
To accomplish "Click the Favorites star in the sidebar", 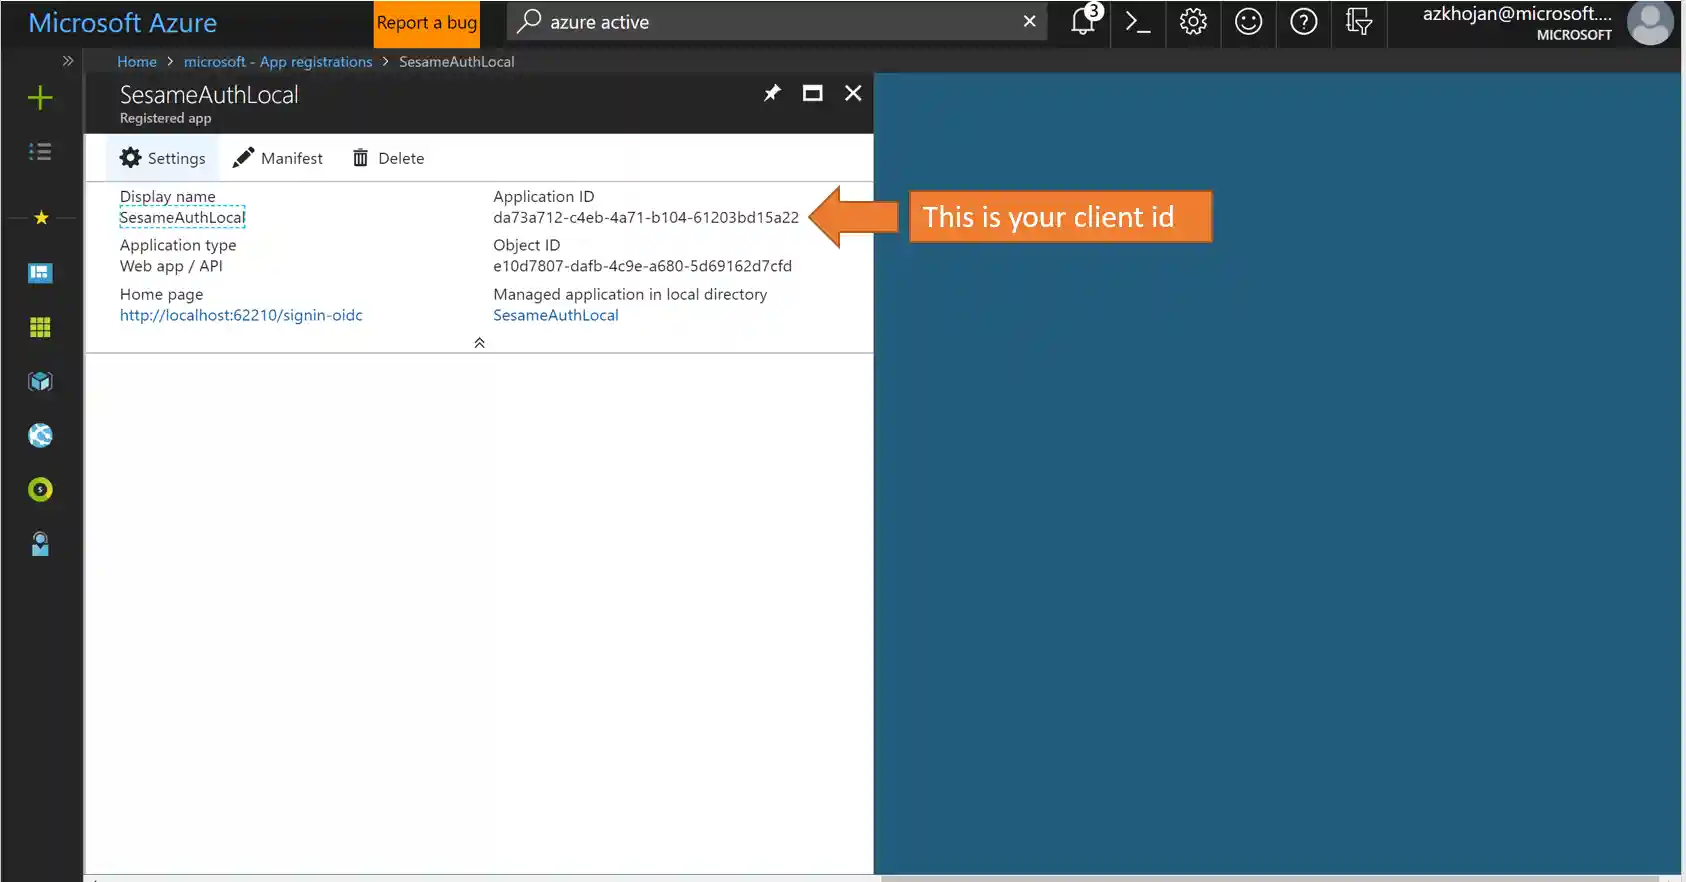I will 41,218.
